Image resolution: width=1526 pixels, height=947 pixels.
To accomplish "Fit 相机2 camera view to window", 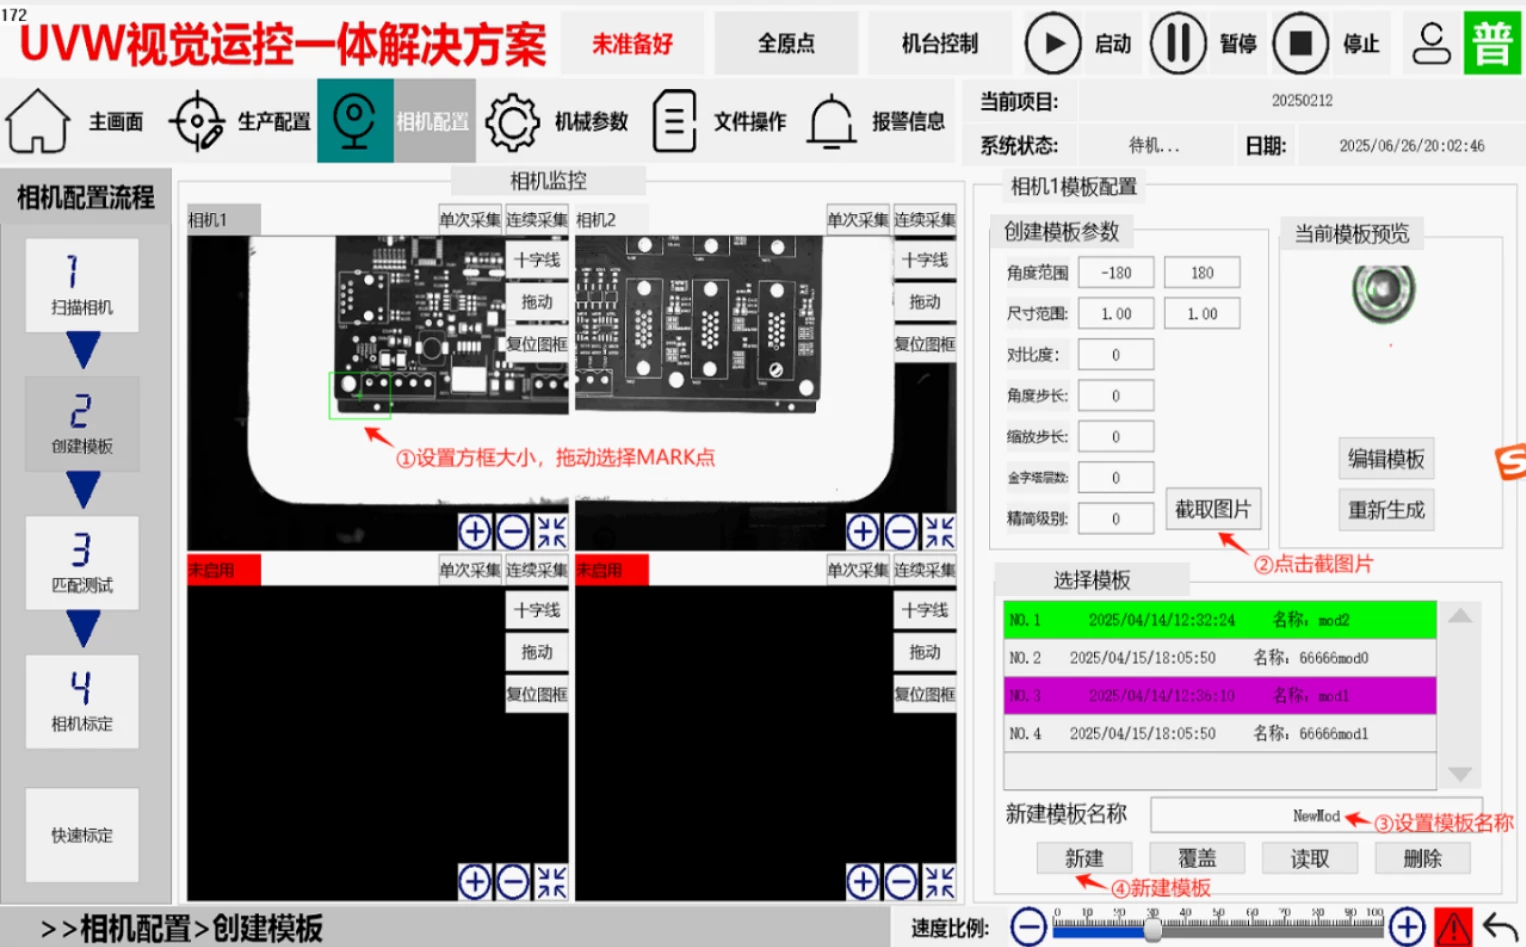I will click(939, 532).
